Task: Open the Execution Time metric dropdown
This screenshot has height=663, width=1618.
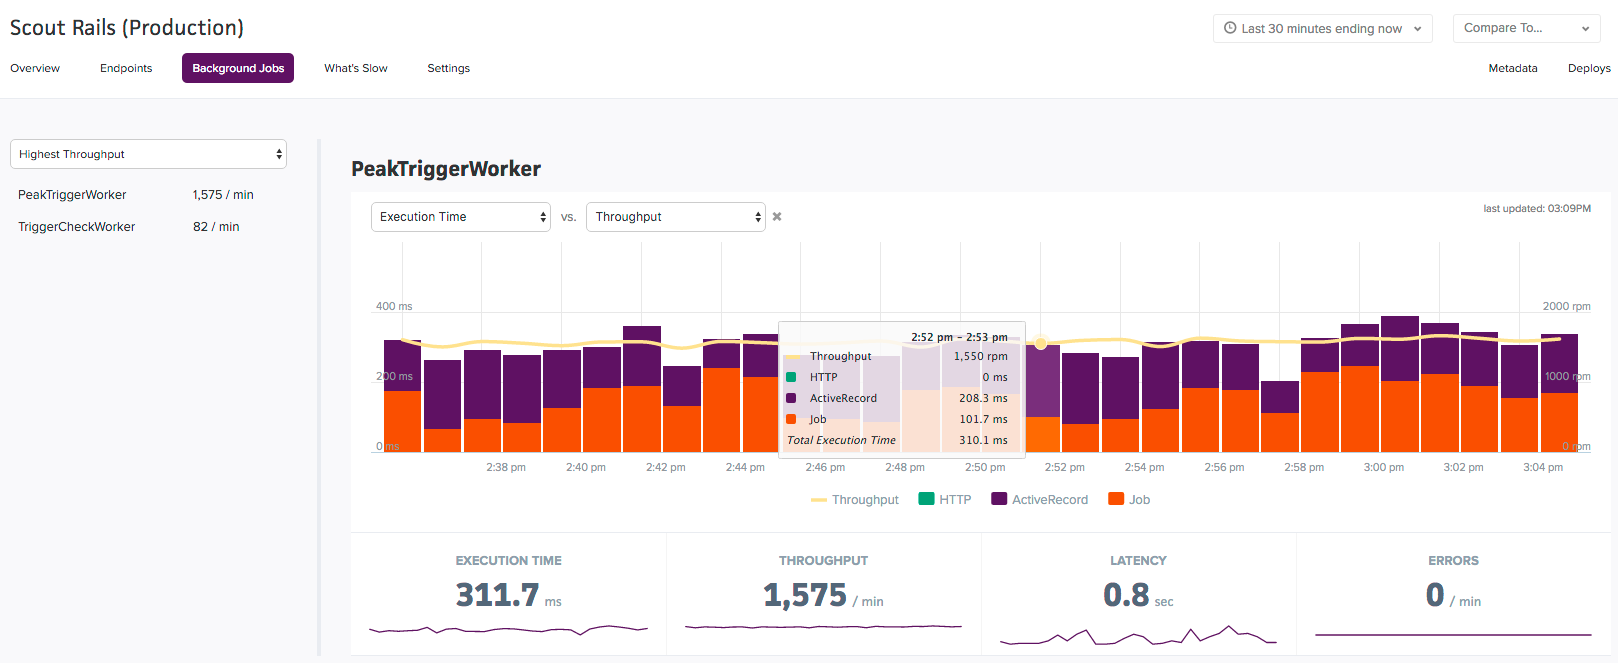Action: (461, 217)
